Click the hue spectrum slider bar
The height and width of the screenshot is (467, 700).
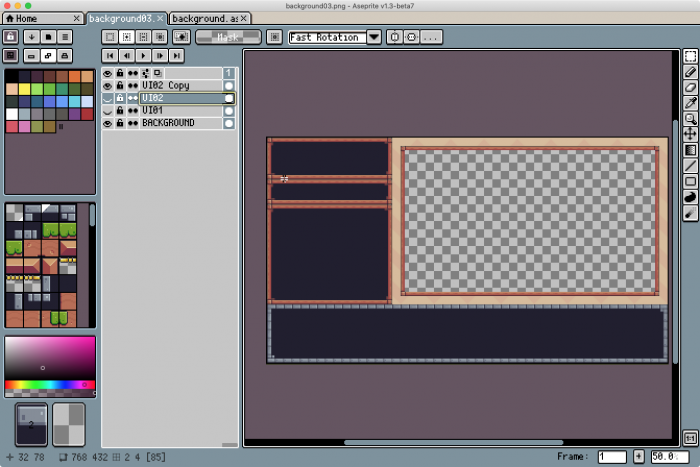[50, 385]
